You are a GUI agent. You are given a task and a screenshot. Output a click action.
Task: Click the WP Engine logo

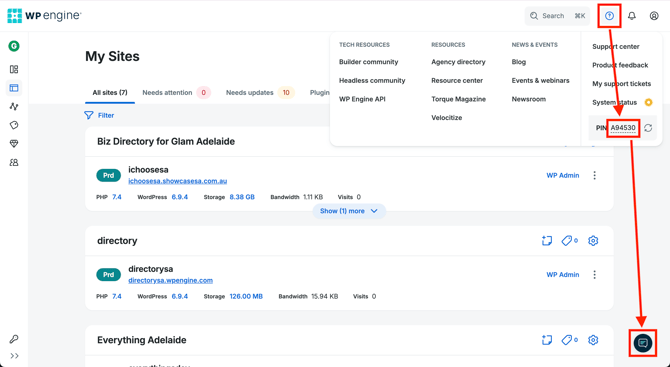click(44, 16)
